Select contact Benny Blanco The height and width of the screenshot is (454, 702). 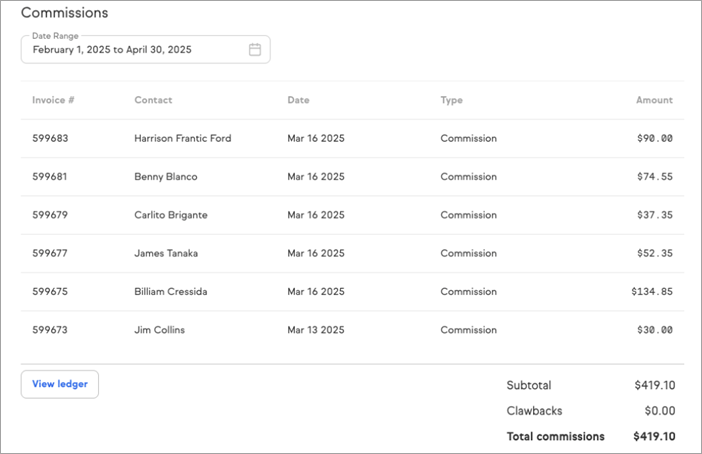165,177
